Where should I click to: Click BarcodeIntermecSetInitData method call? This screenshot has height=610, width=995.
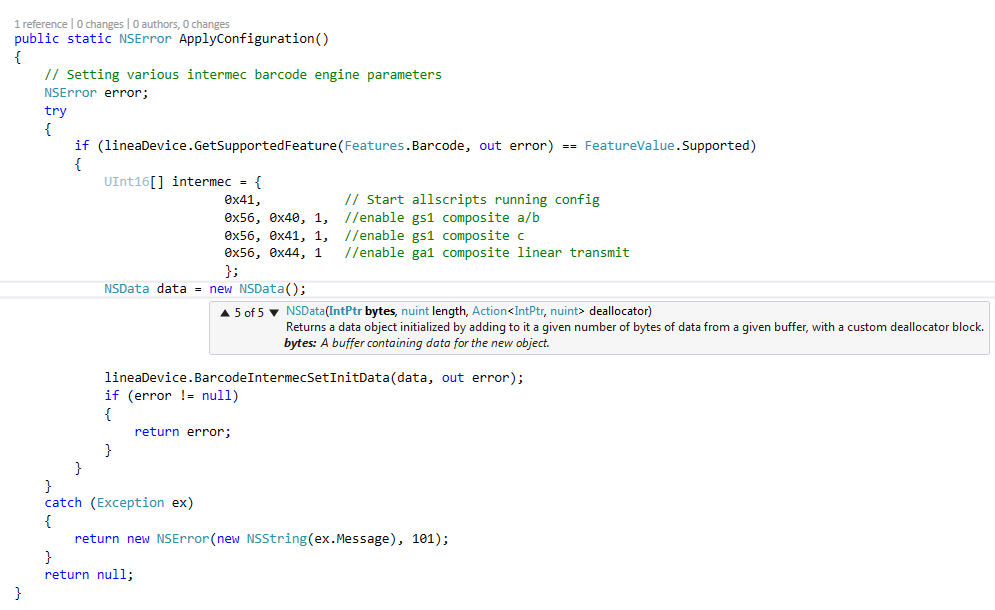tap(291, 378)
